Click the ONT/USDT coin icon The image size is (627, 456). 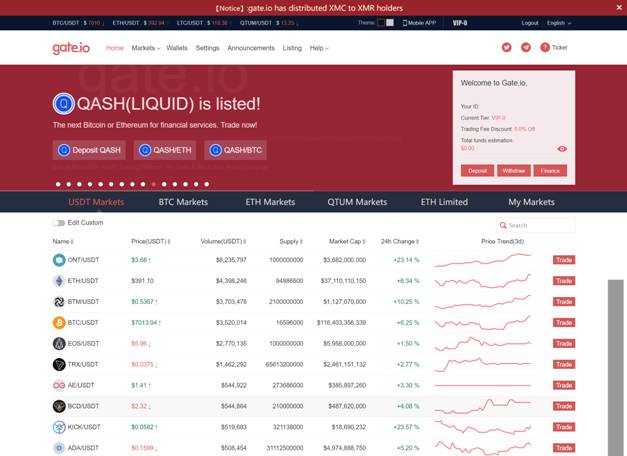pos(59,260)
